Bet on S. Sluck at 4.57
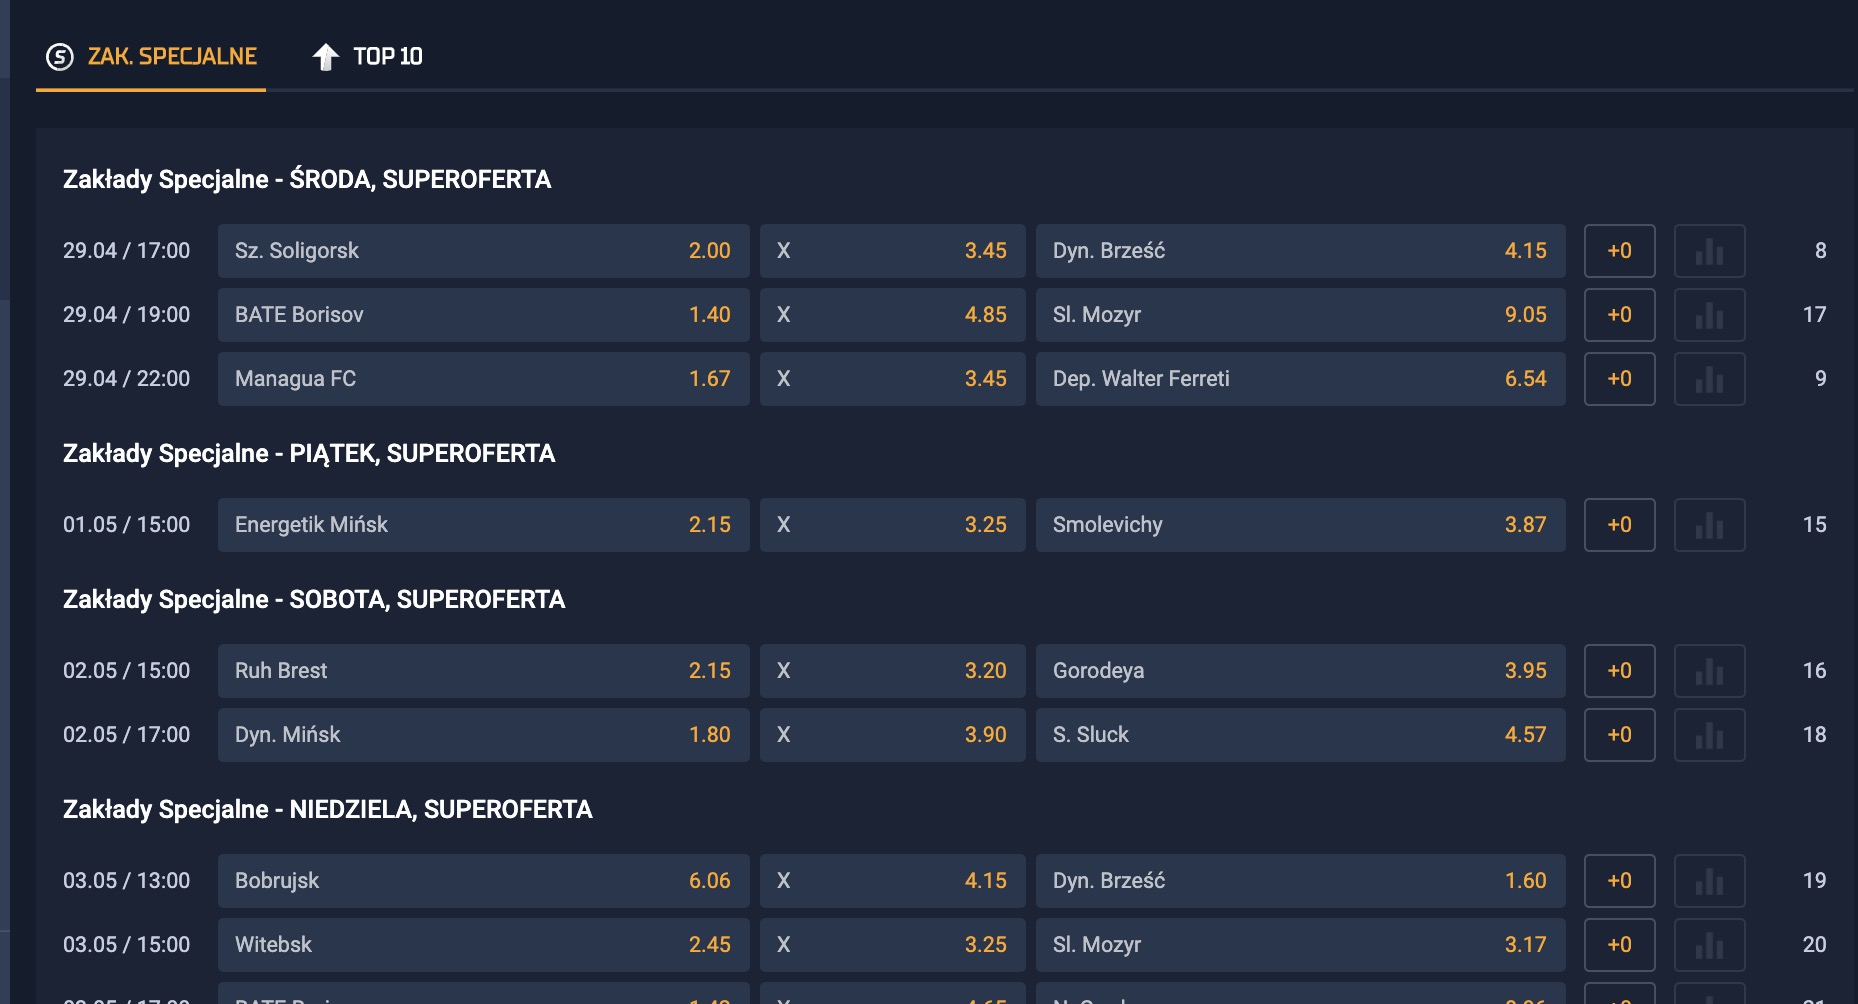The width and height of the screenshot is (1858, 1004). pyautogui.click(x=1300, y=735)
